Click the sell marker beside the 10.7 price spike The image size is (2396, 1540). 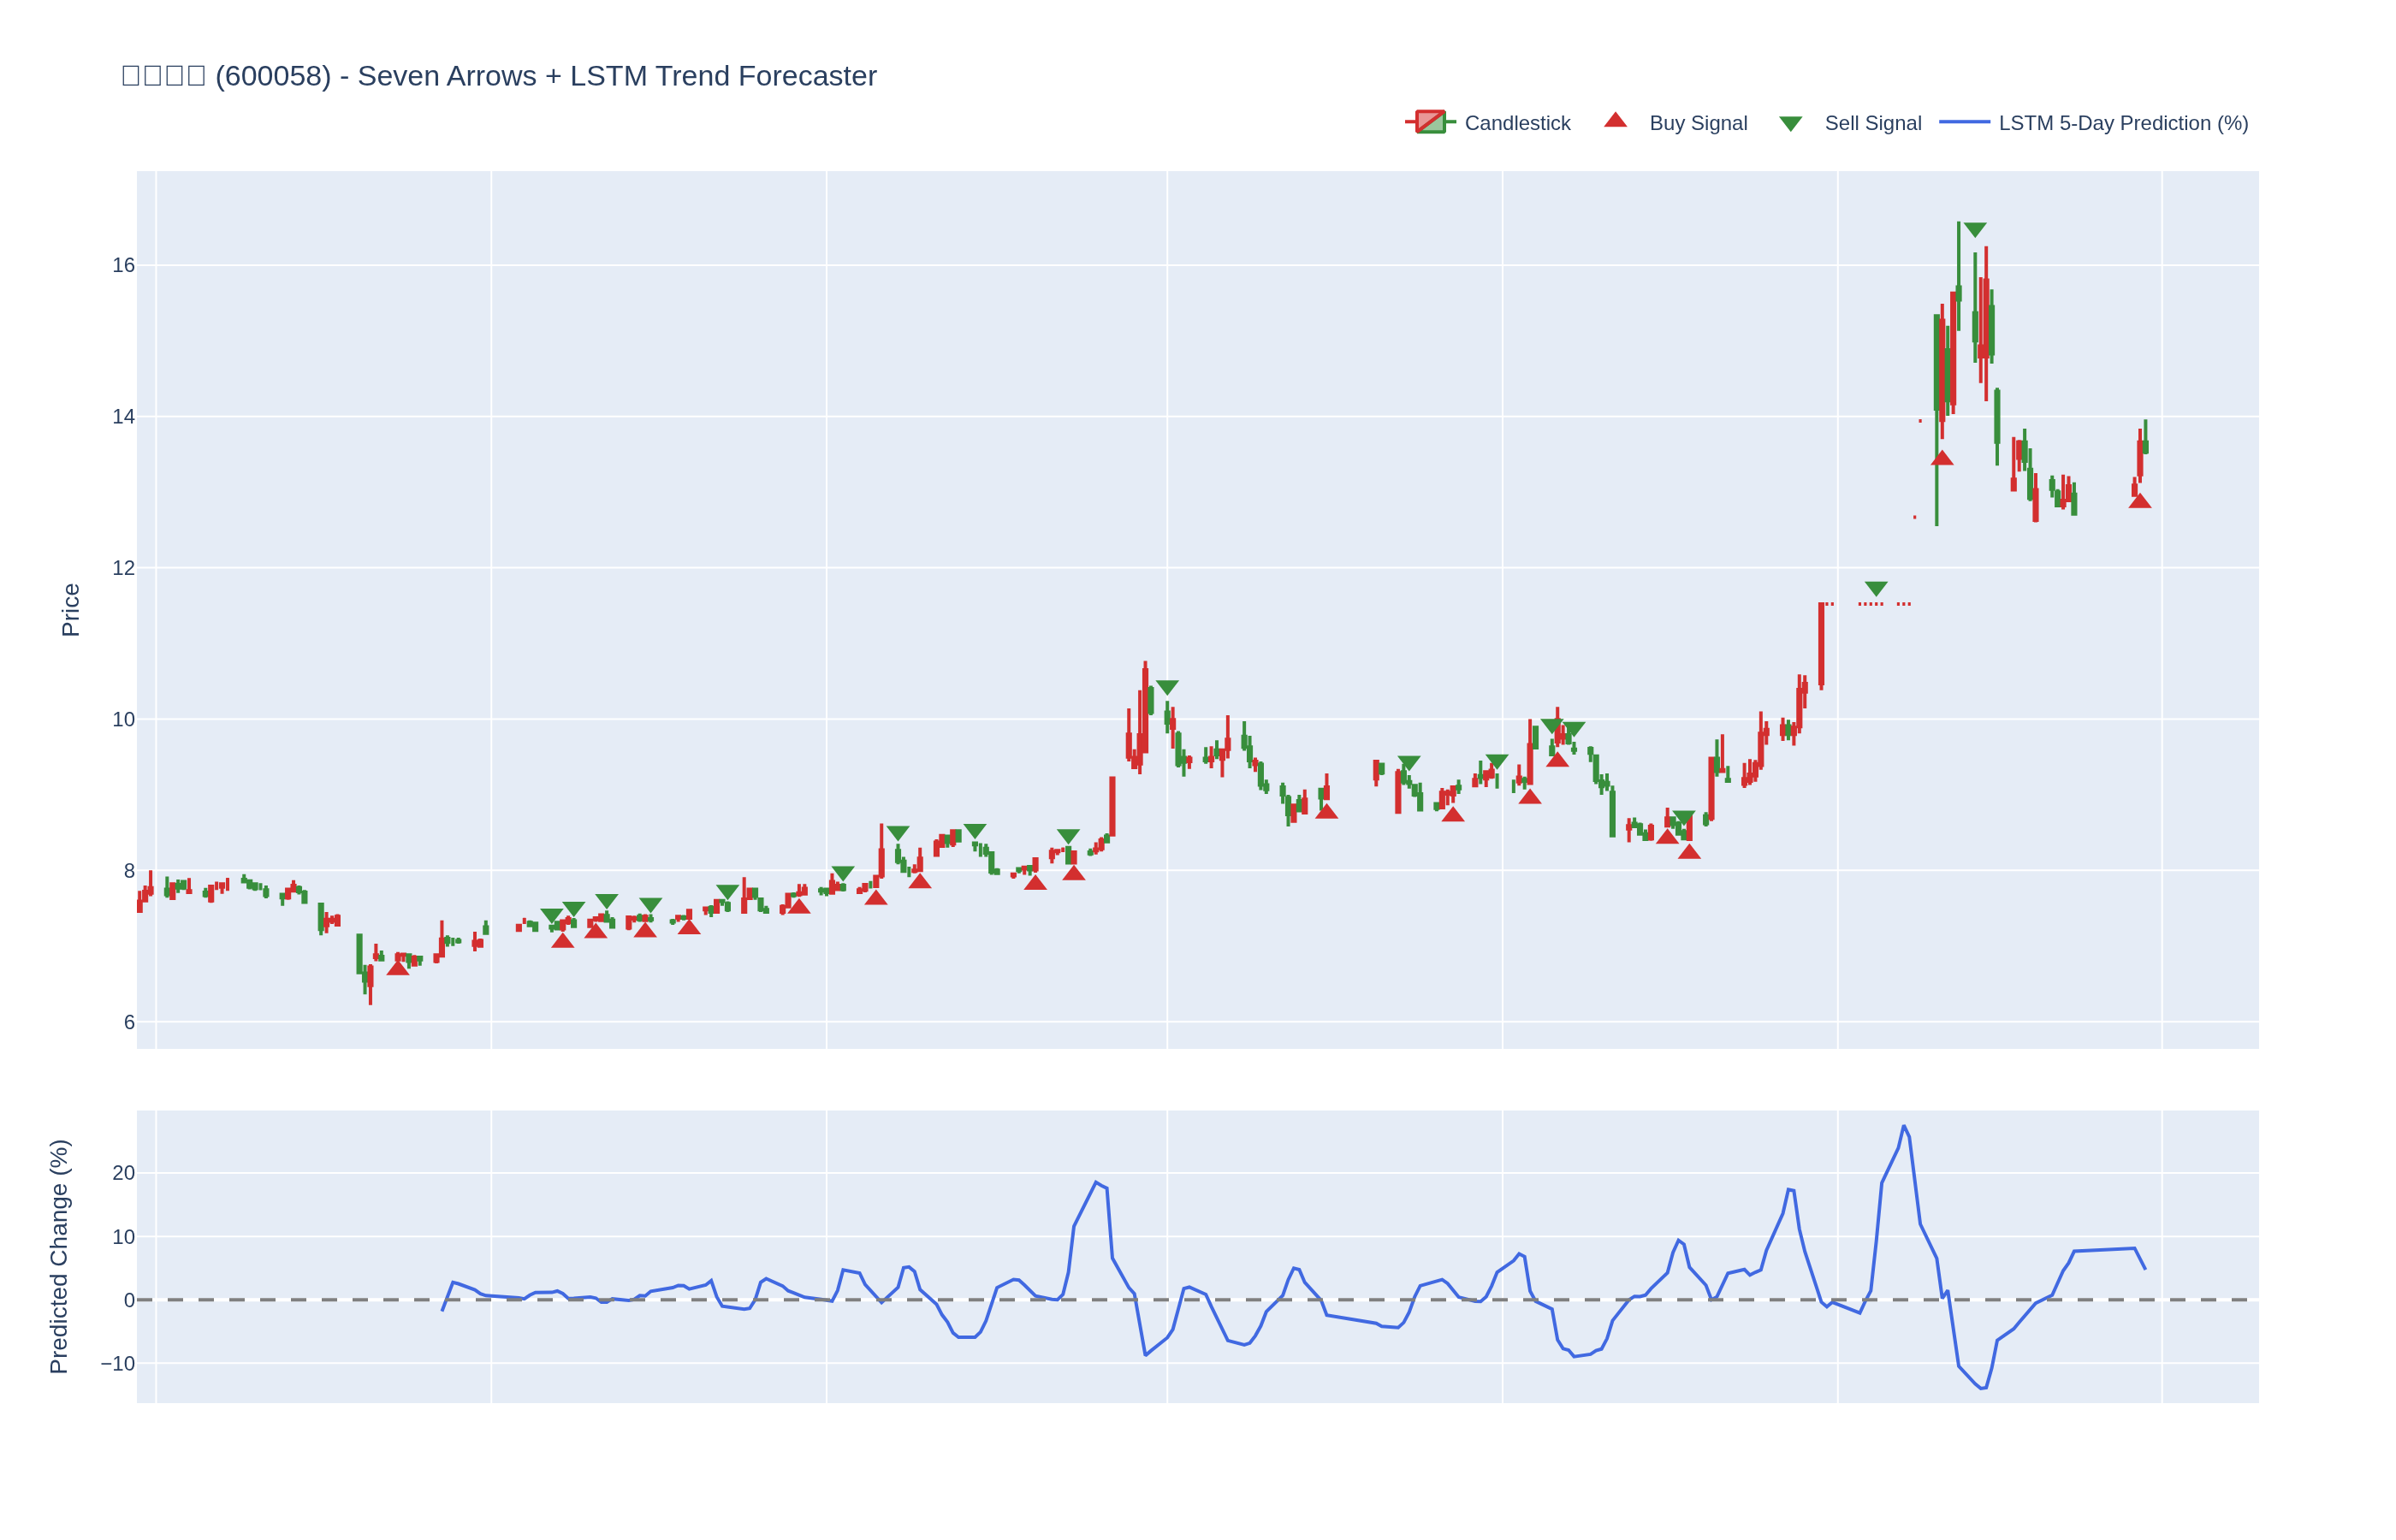[1167, 687]
